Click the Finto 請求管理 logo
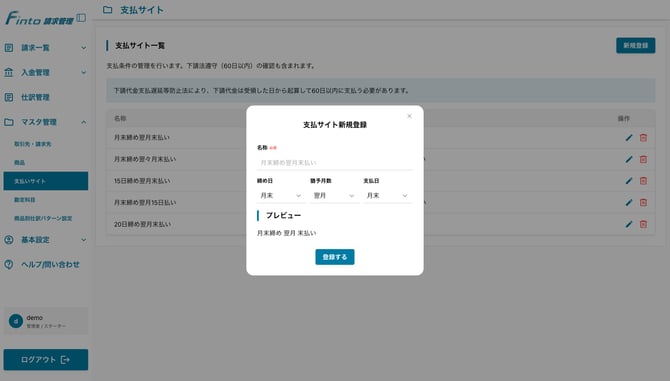This screenshot has width=670, height=381. (x=39, y=18)
